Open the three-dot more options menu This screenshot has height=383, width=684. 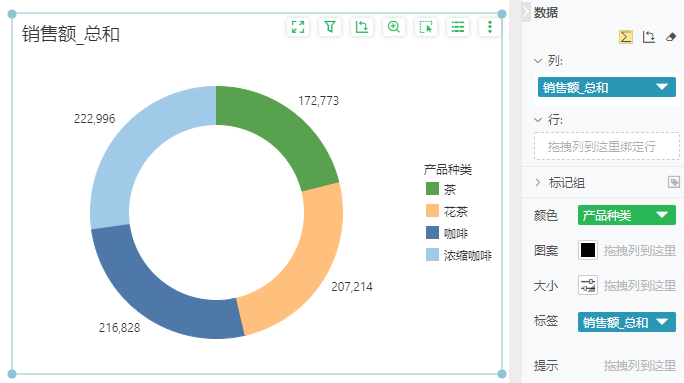pos(489,27)
